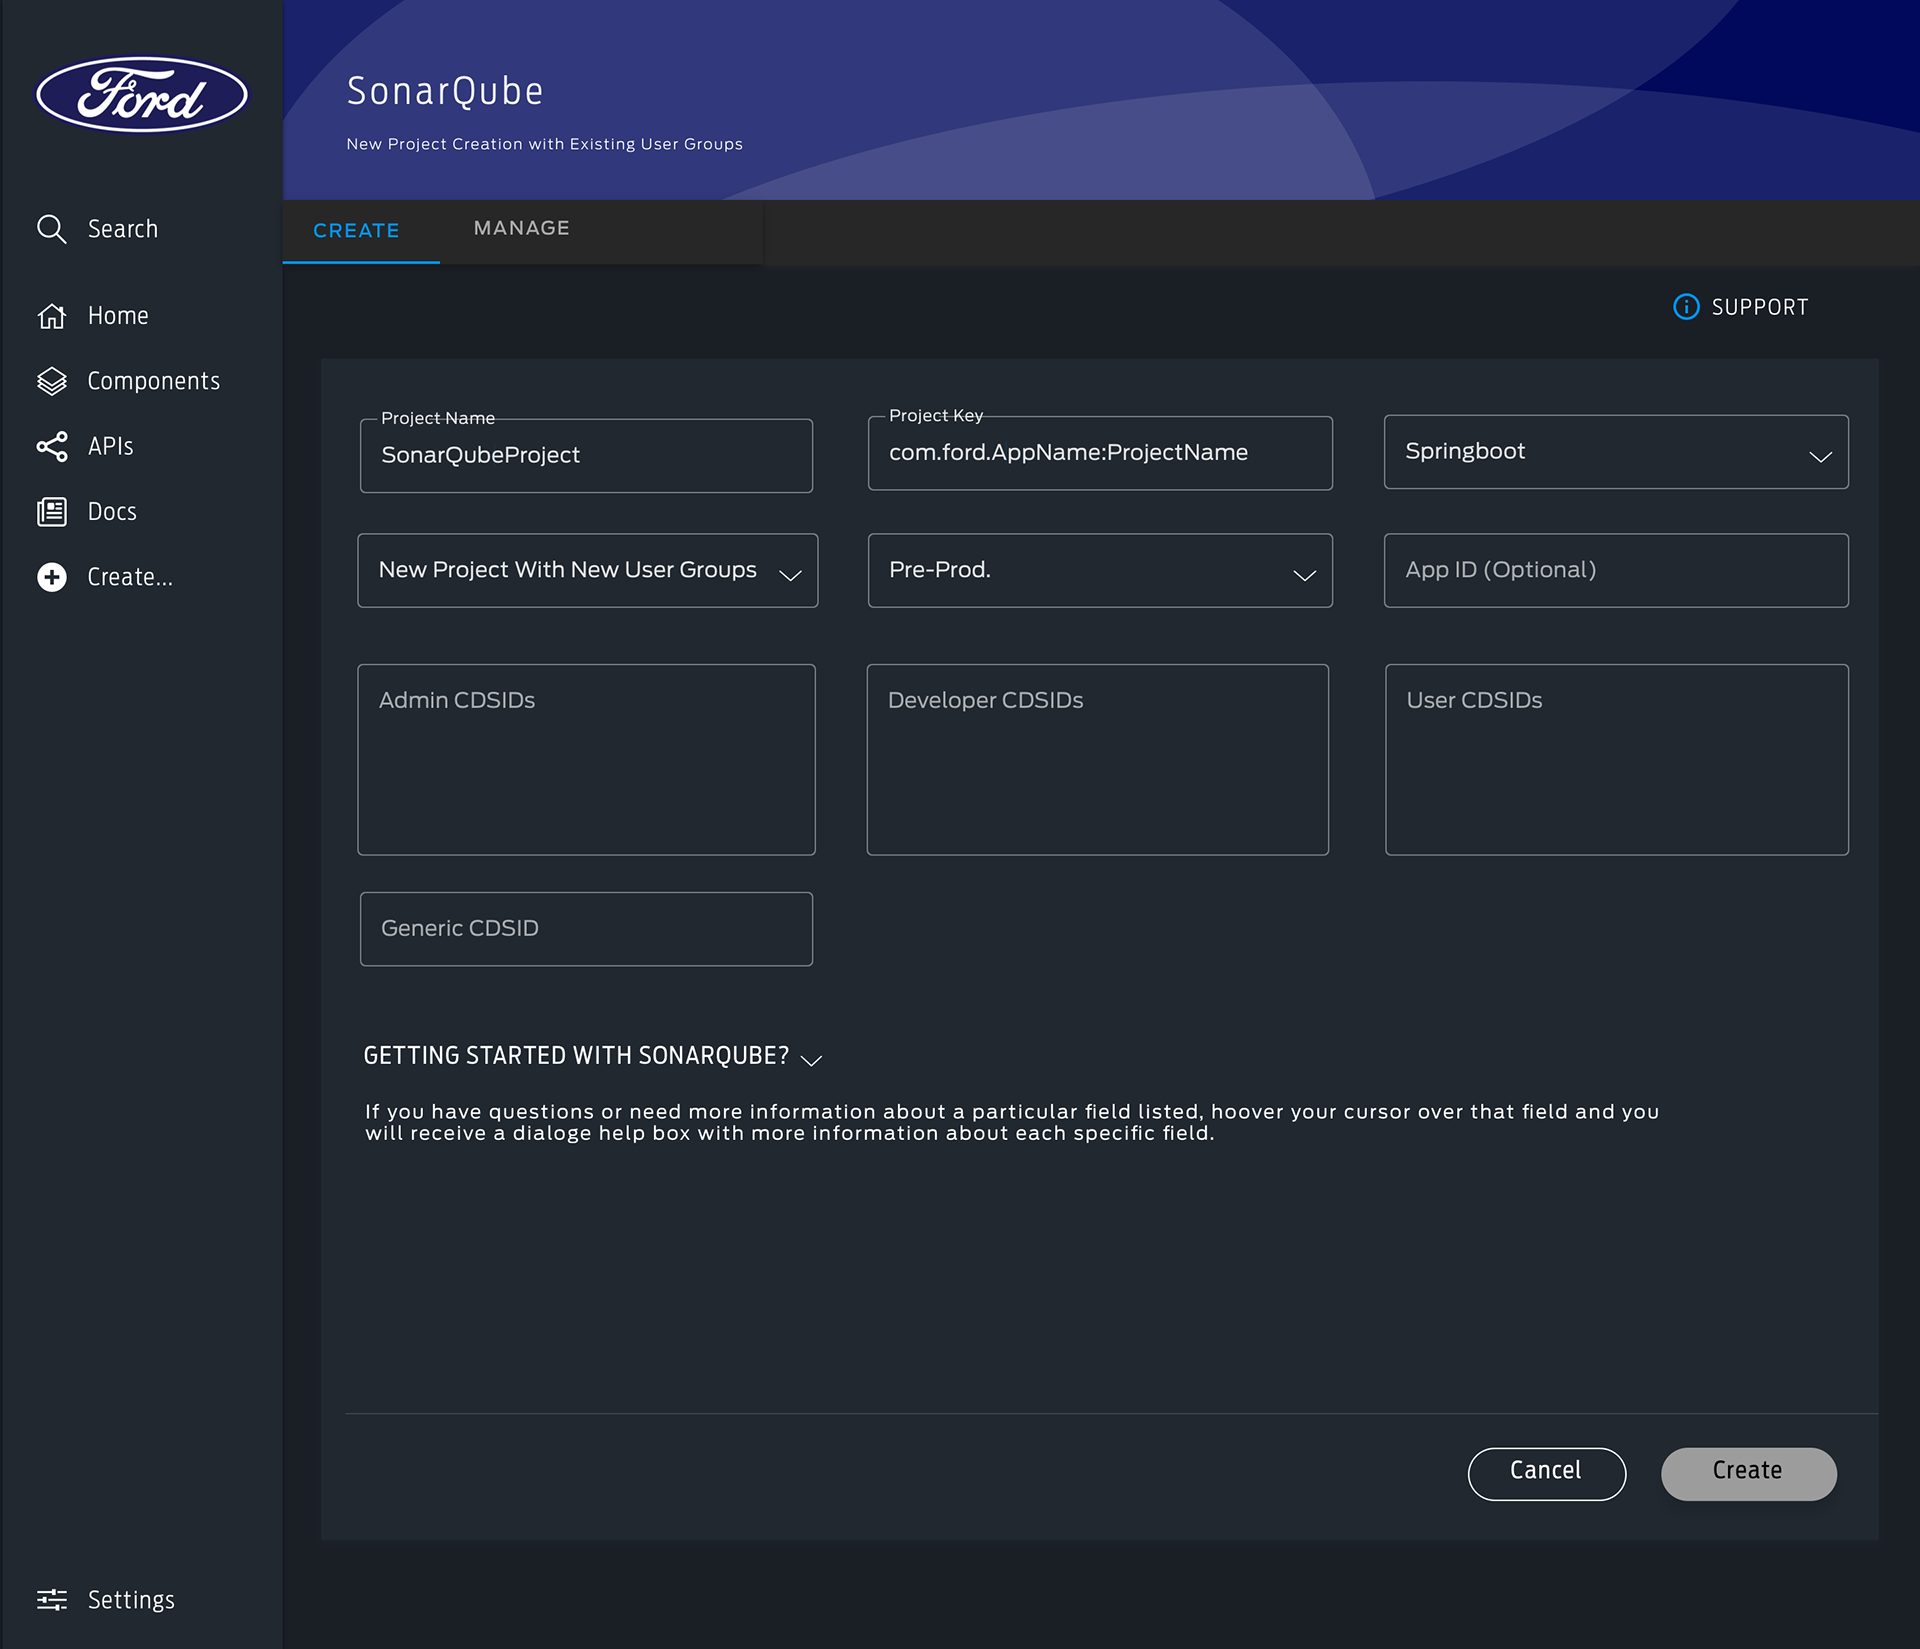Click the Create button
Viewport: 1920px width, 1649px height.
click(x=1749, y=1474)
